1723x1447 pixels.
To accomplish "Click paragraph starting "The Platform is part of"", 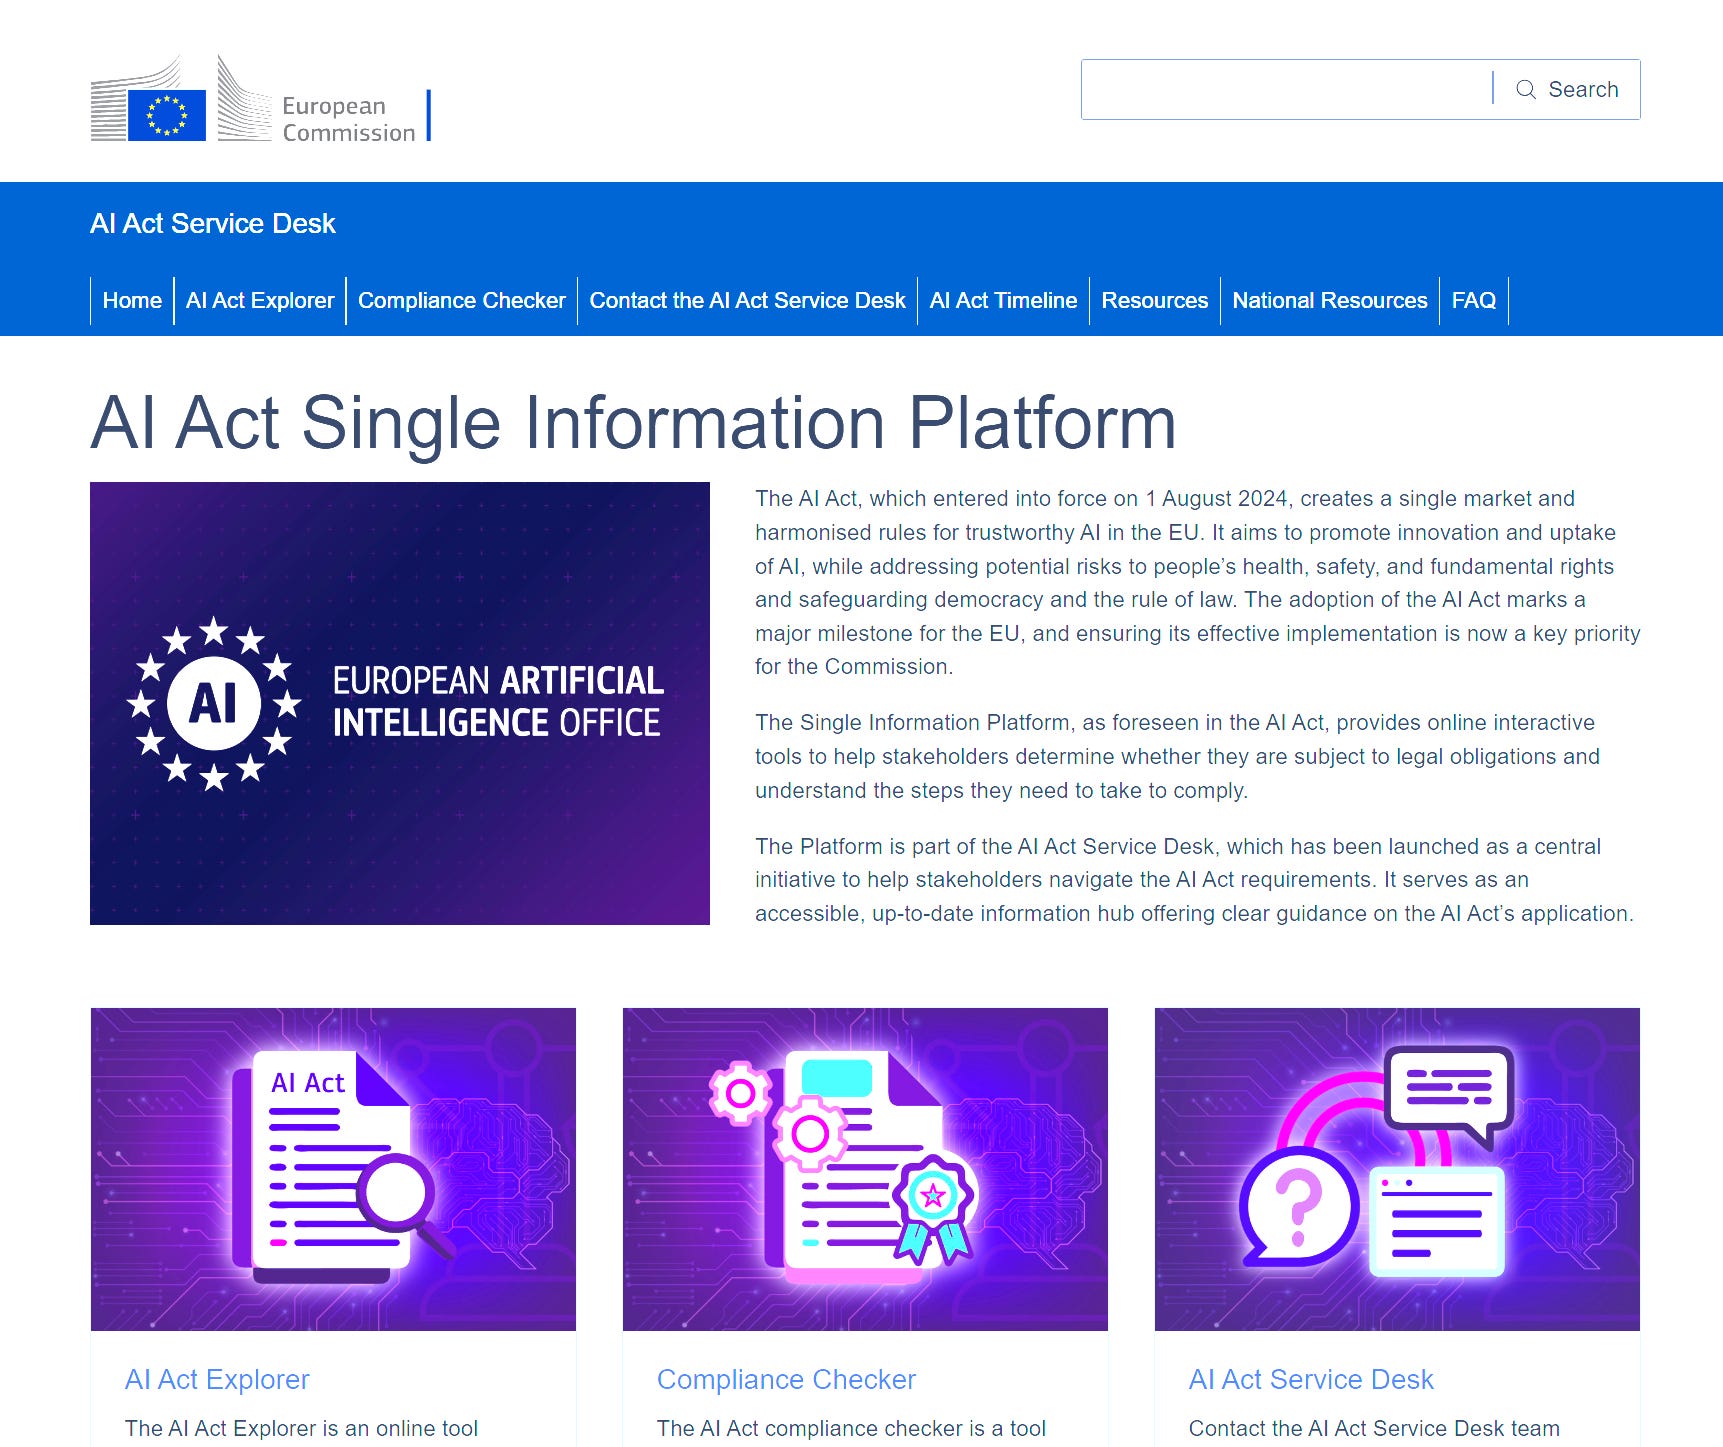I will point(1194,880).
